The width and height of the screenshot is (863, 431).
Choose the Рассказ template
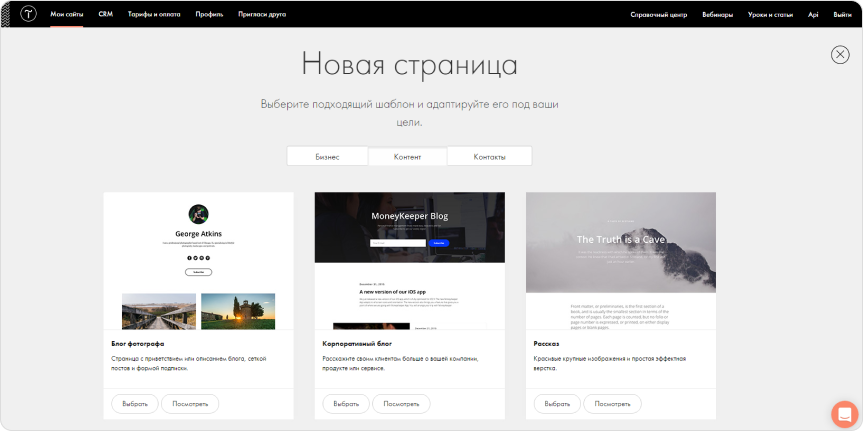click(558, 404)
